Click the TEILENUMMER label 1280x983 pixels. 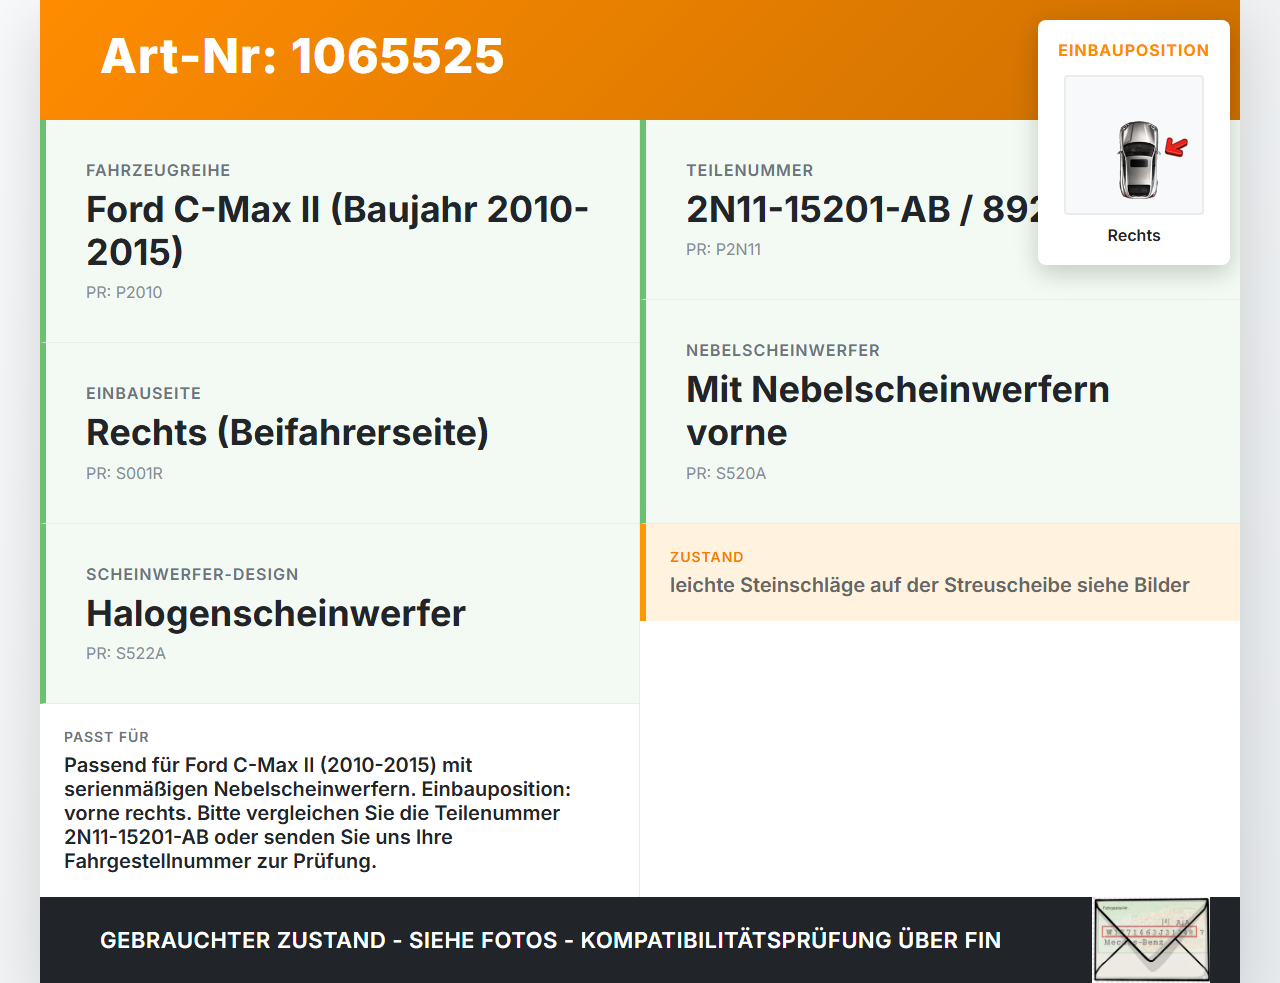750,170
